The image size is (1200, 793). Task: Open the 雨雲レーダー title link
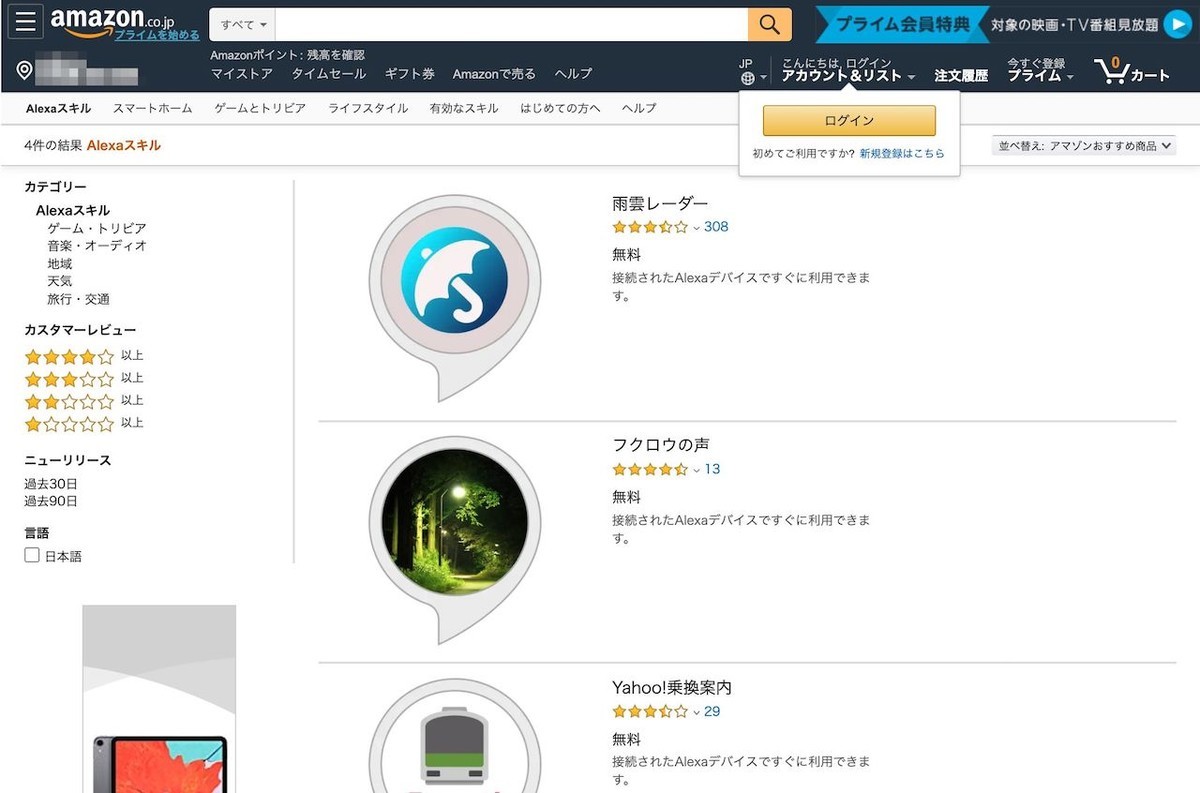pyautogui.click(x=660, y=203)
